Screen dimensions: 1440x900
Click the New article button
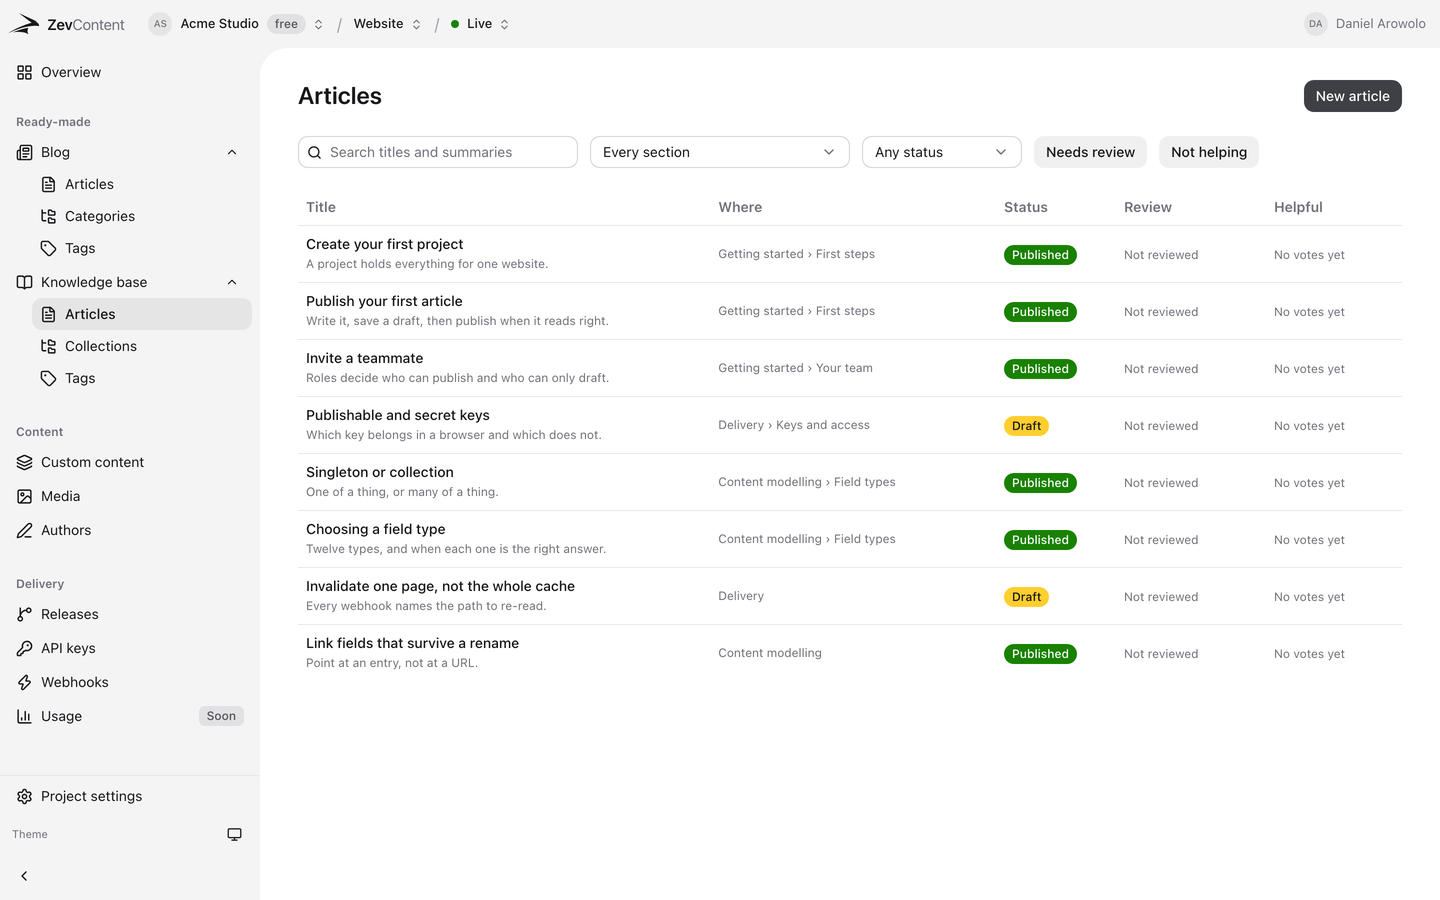point(1352,96)
